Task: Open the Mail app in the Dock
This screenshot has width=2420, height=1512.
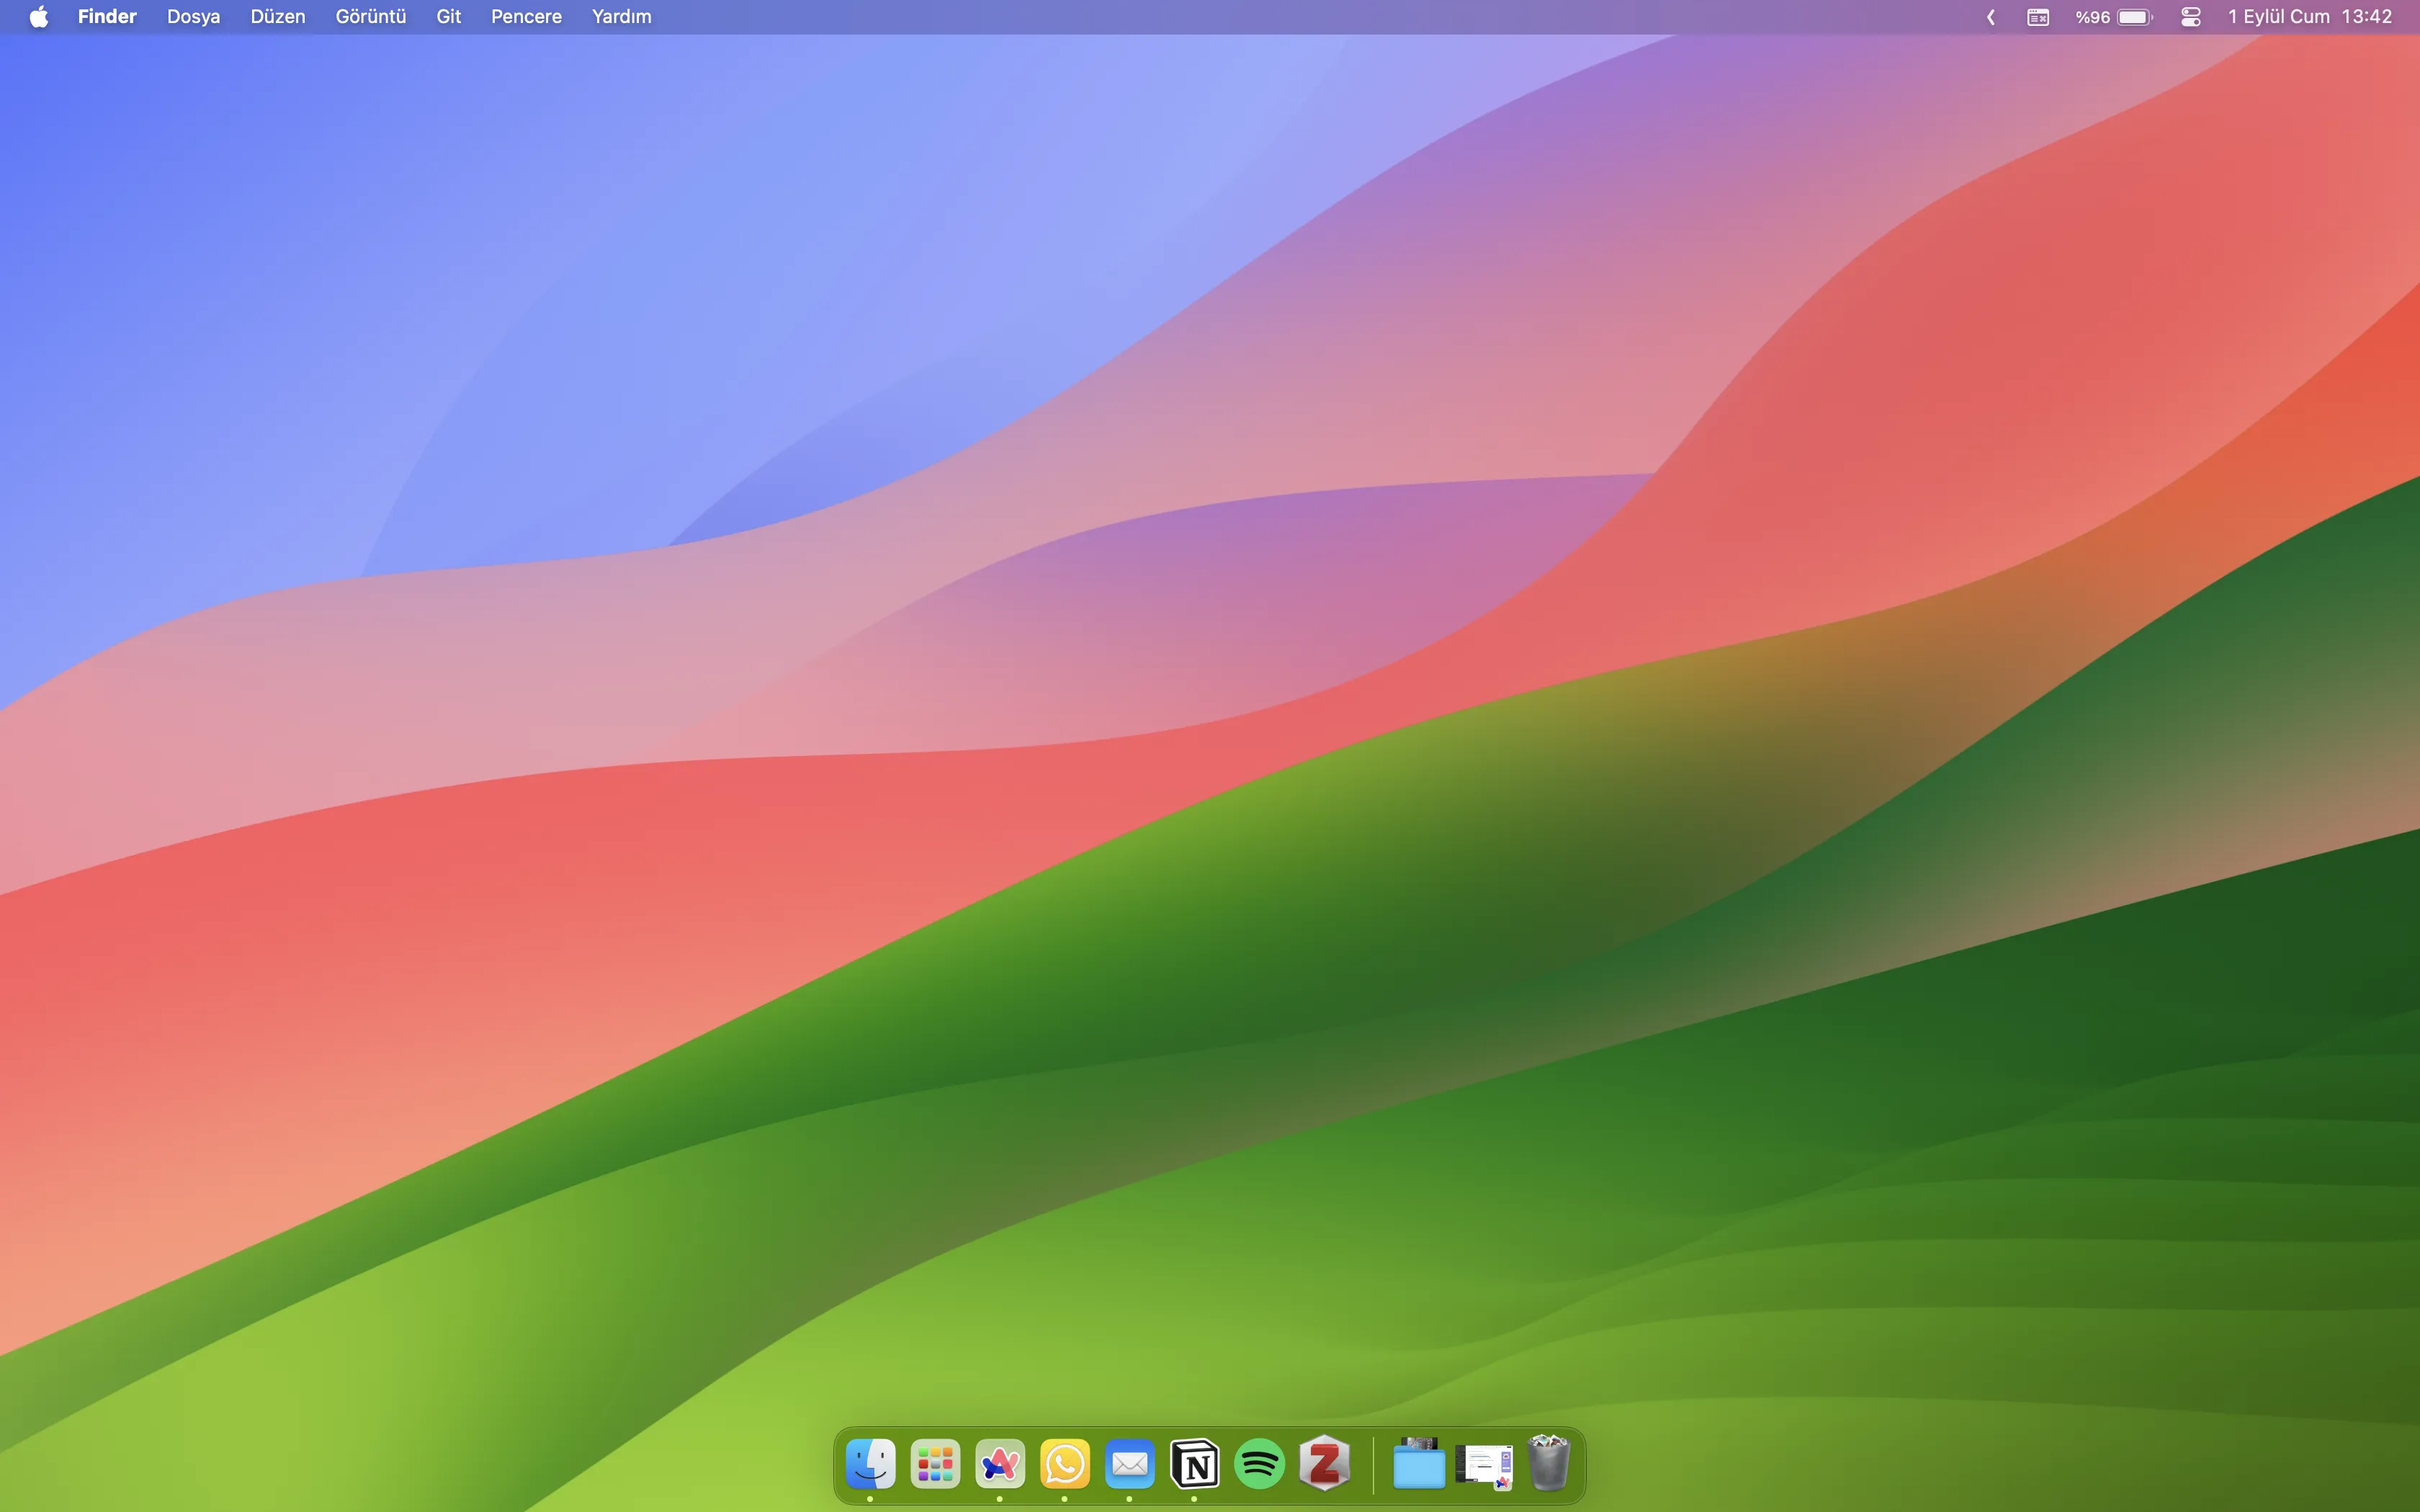Action: tap(1130, 1464)
